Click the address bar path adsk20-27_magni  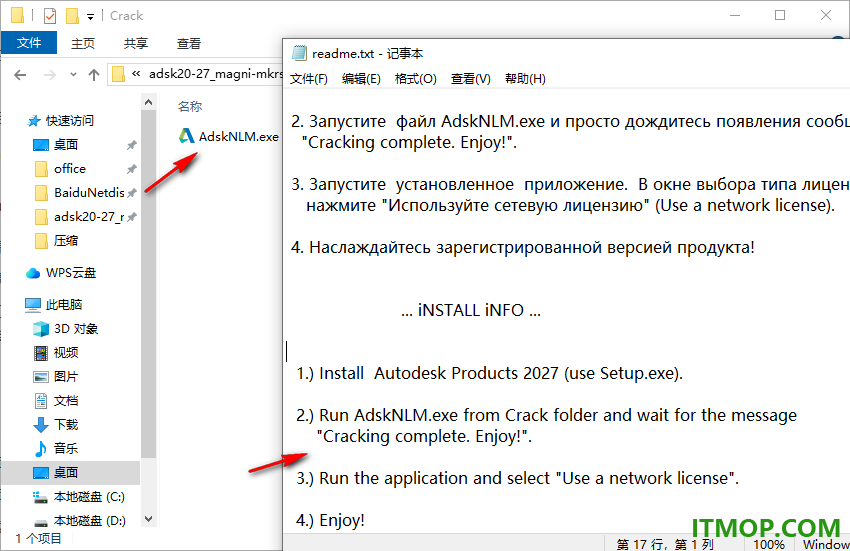(x=216, y=74)
